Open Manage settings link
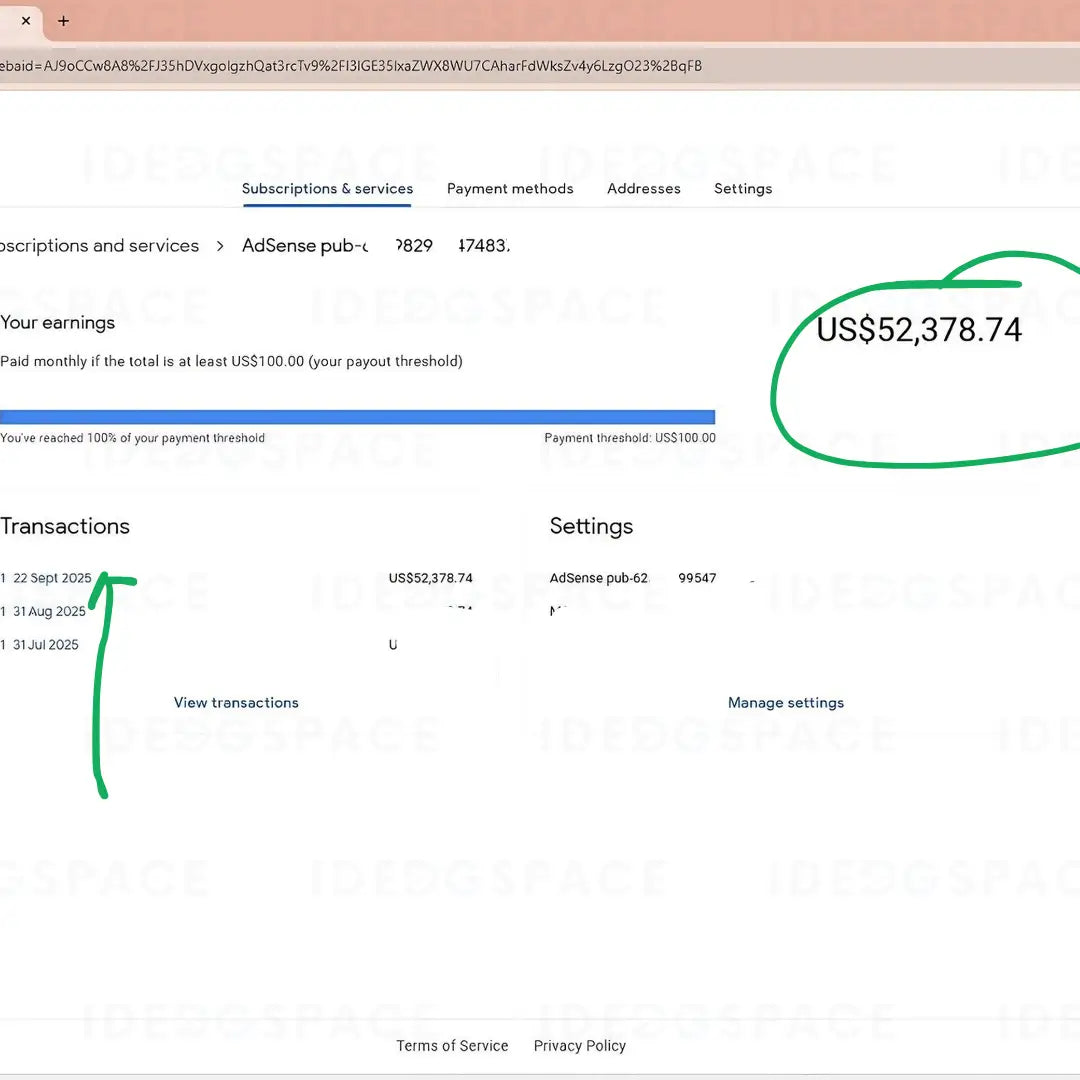Viewport: 1080px width, 1080px height. click(785, 703)
